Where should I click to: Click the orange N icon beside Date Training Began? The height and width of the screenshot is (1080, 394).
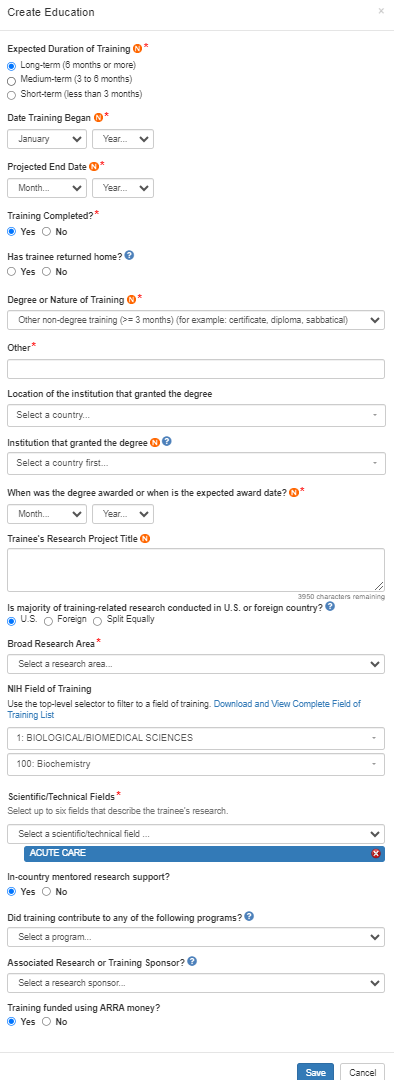pos(98,116)
